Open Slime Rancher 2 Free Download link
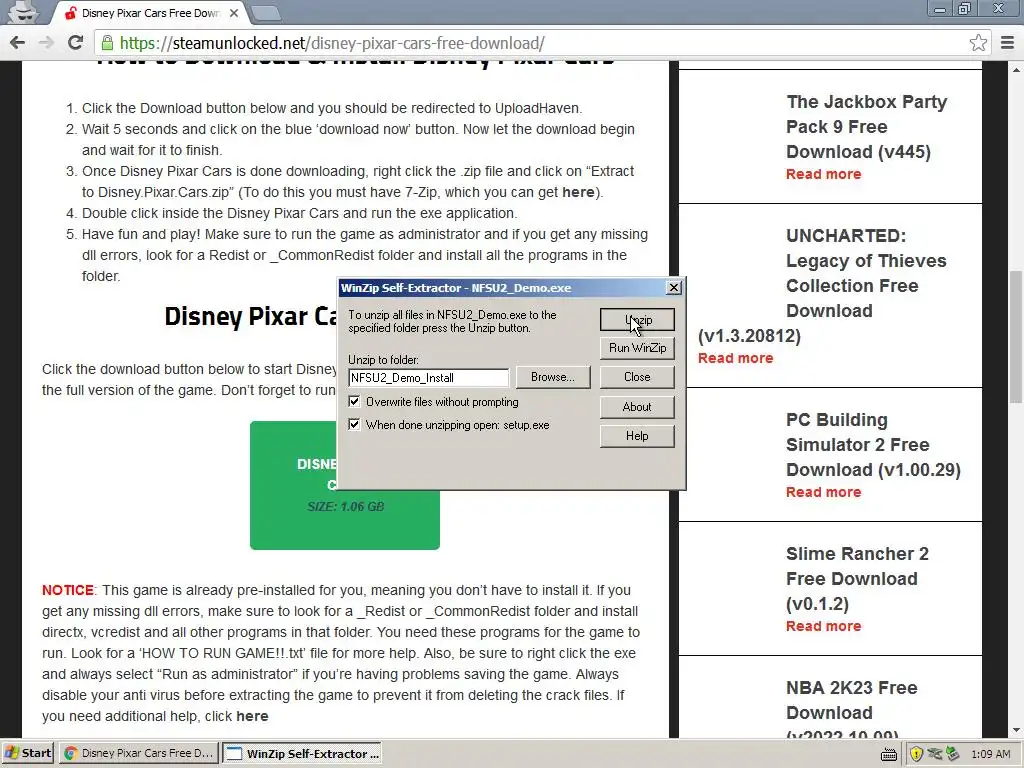1024x768 pixels. pos(857,579)
